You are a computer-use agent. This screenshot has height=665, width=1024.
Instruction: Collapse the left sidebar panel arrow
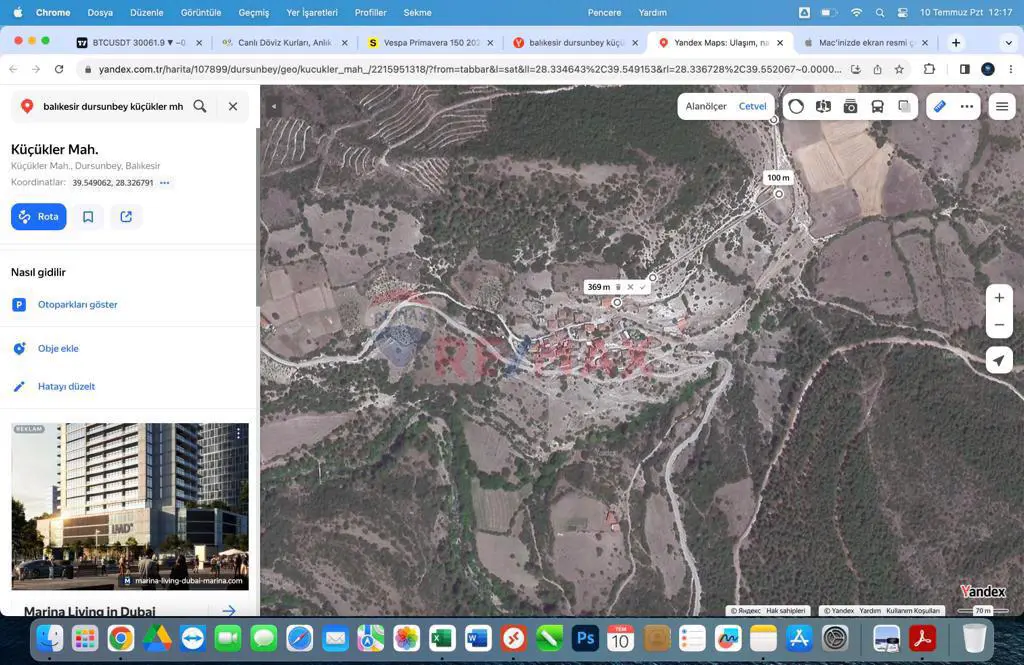[x=274, y=106]
